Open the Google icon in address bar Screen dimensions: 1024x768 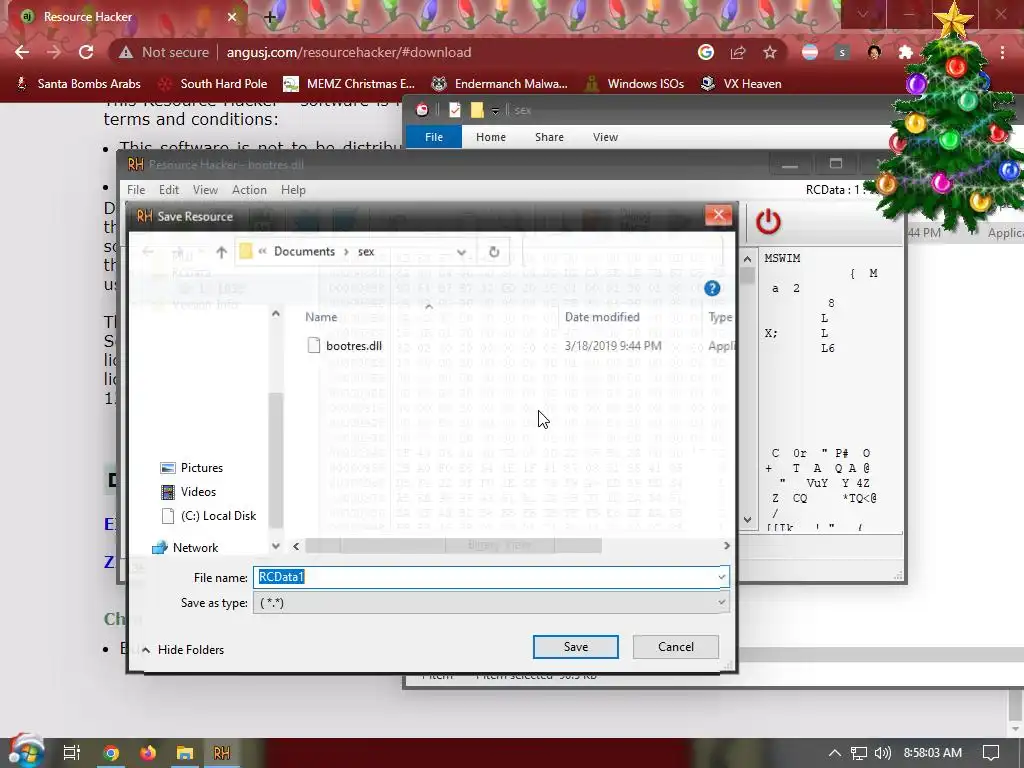[705, 52]
